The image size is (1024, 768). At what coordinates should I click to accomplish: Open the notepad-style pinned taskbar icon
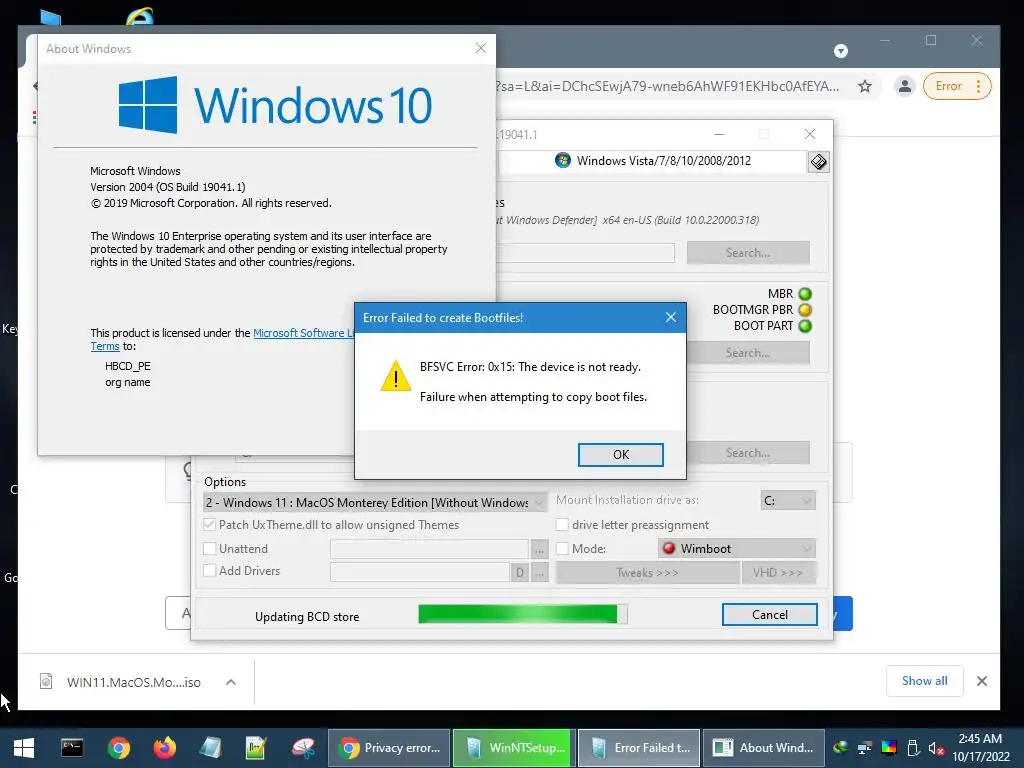256,748
